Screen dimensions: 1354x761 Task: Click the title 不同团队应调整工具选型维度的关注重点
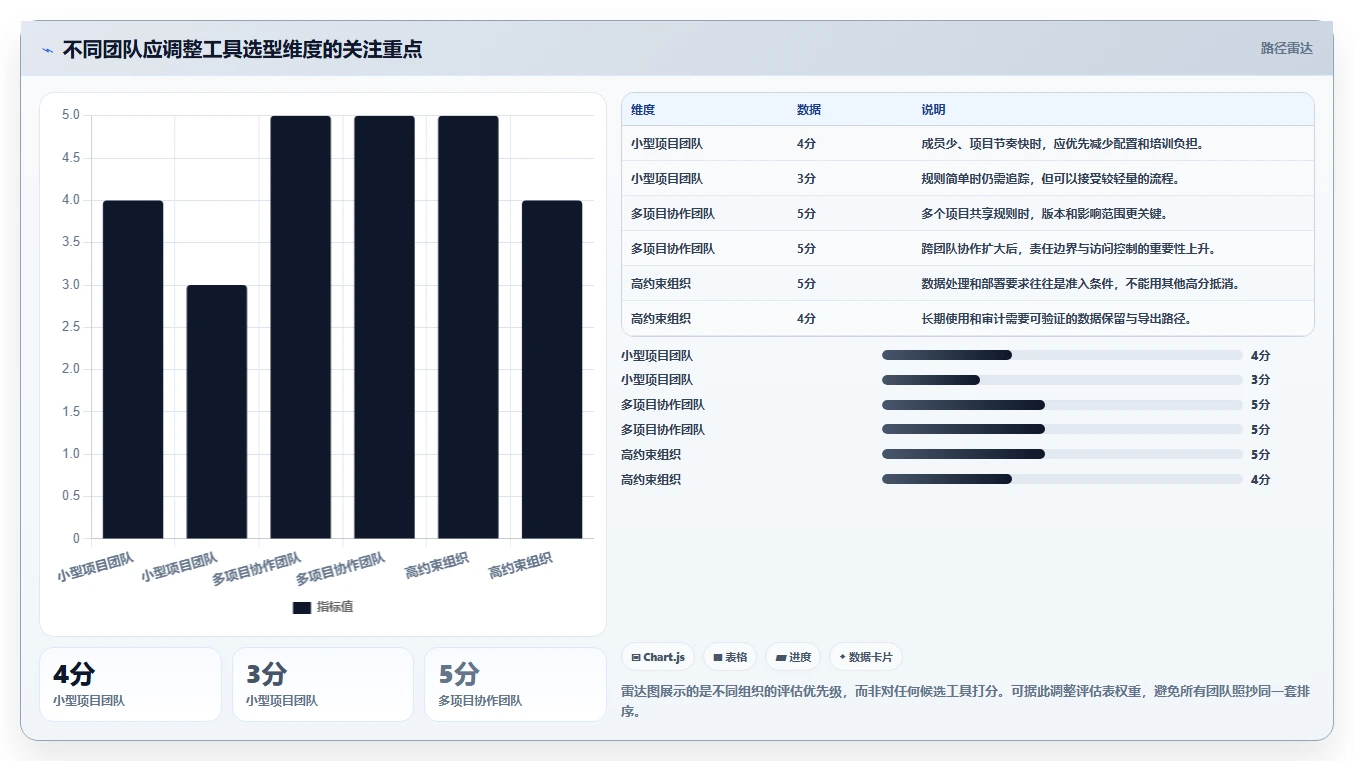coord(242,49)
